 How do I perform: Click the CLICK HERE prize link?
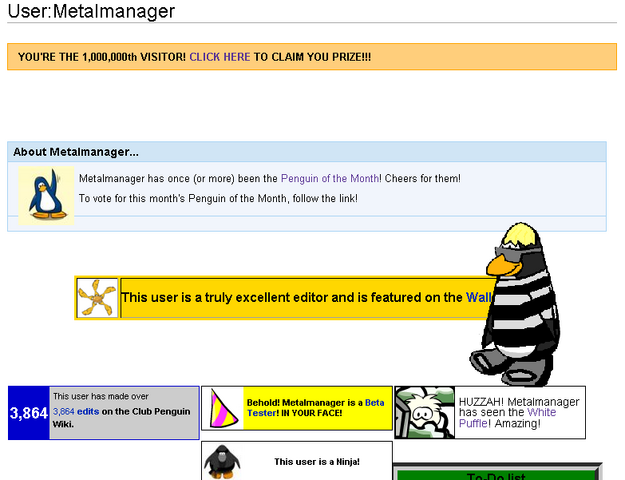tap(220, 57)
